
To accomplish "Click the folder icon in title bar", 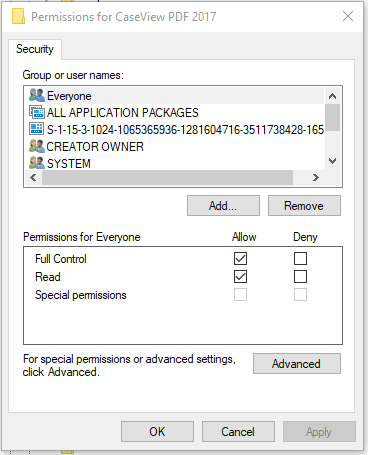I will (18, 16).
